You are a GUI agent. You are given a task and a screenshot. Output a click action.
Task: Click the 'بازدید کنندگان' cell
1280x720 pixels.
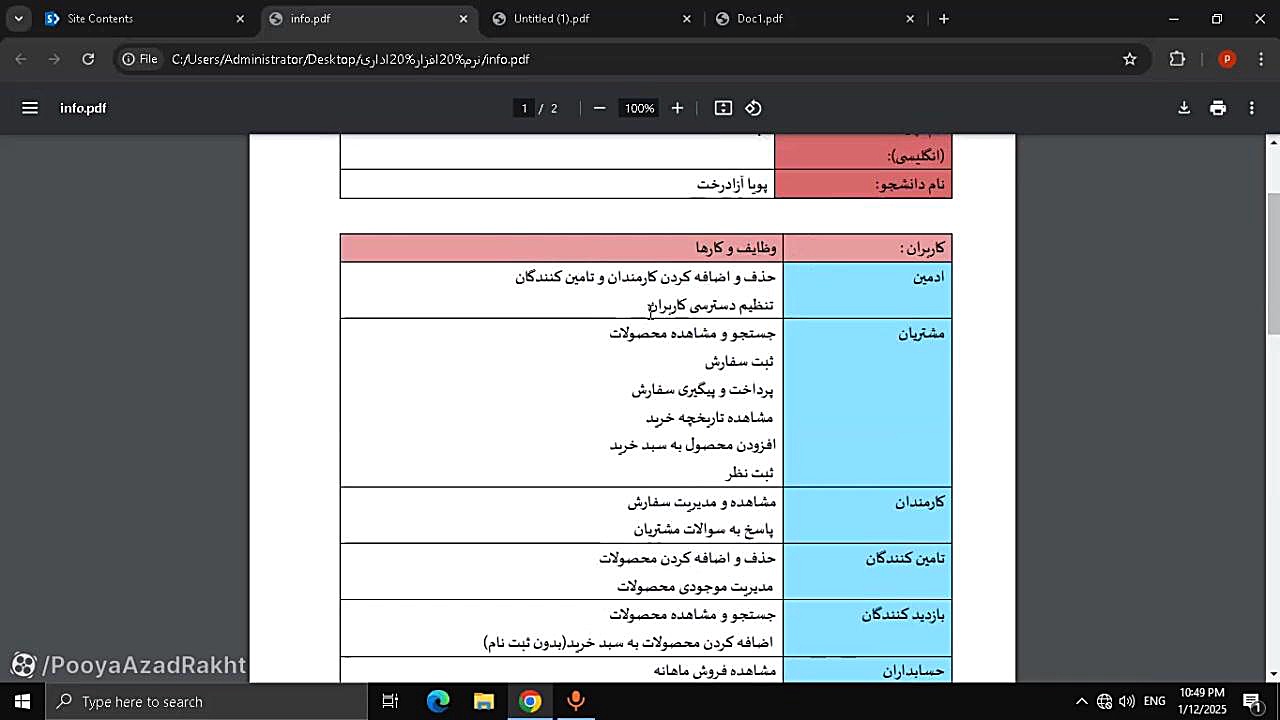pos(867,628)
